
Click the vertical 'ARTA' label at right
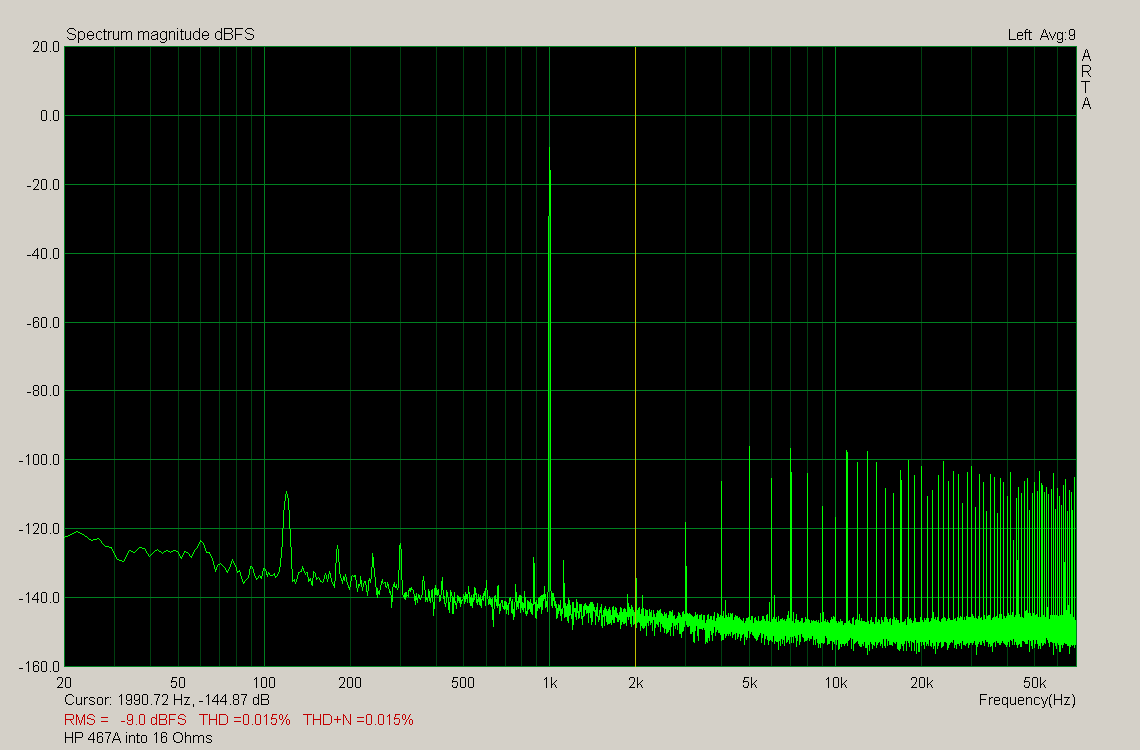(1086, 79)
